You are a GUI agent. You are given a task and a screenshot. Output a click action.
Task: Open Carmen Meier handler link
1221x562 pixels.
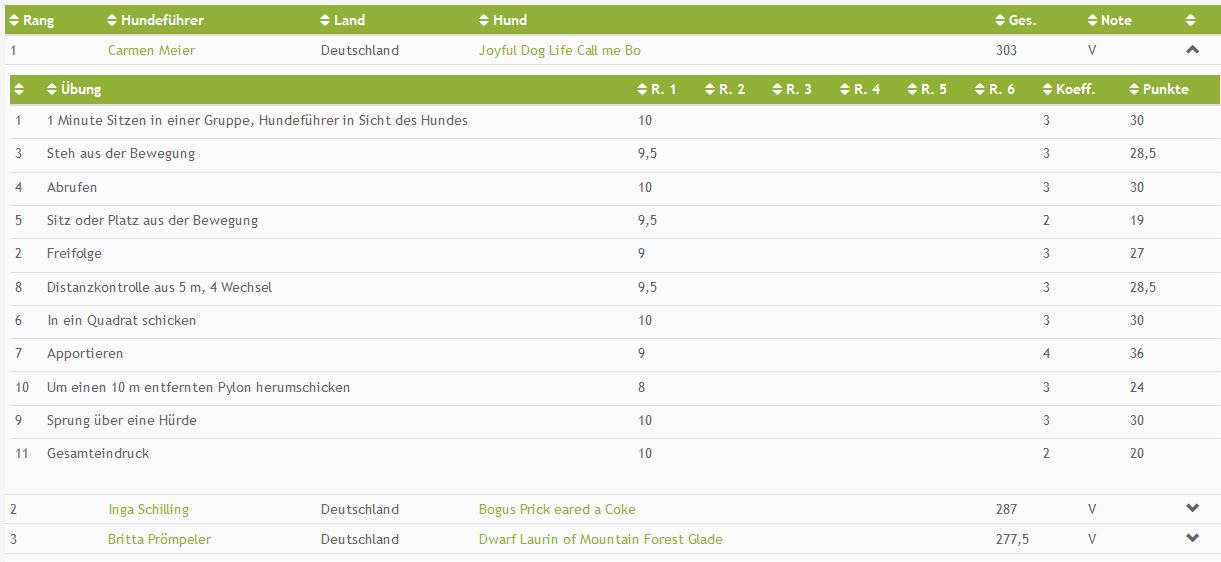(x=151, y=50)
